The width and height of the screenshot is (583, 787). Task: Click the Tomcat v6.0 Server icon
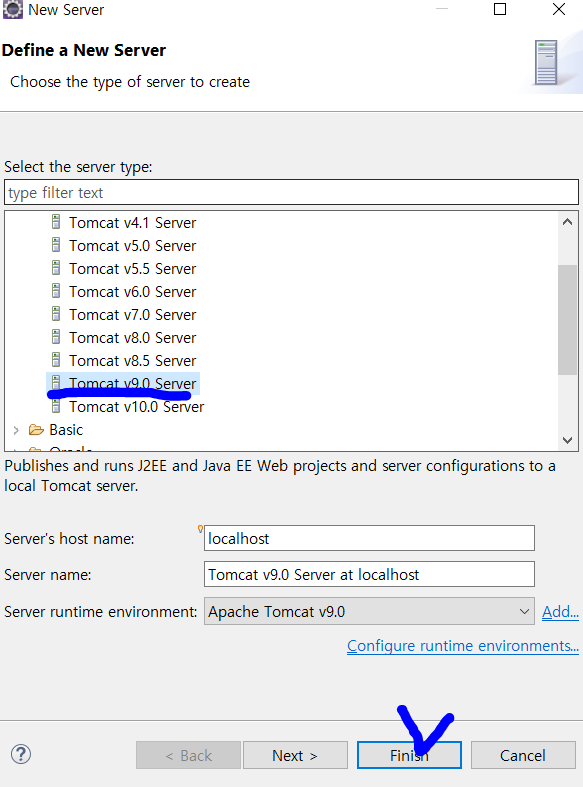(56, 291)
